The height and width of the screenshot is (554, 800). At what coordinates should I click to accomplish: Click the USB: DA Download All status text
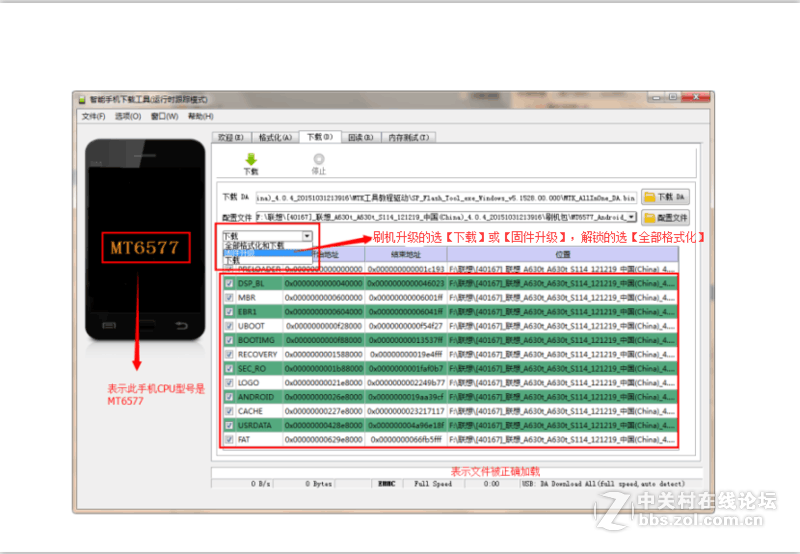[x=603, y=484]
